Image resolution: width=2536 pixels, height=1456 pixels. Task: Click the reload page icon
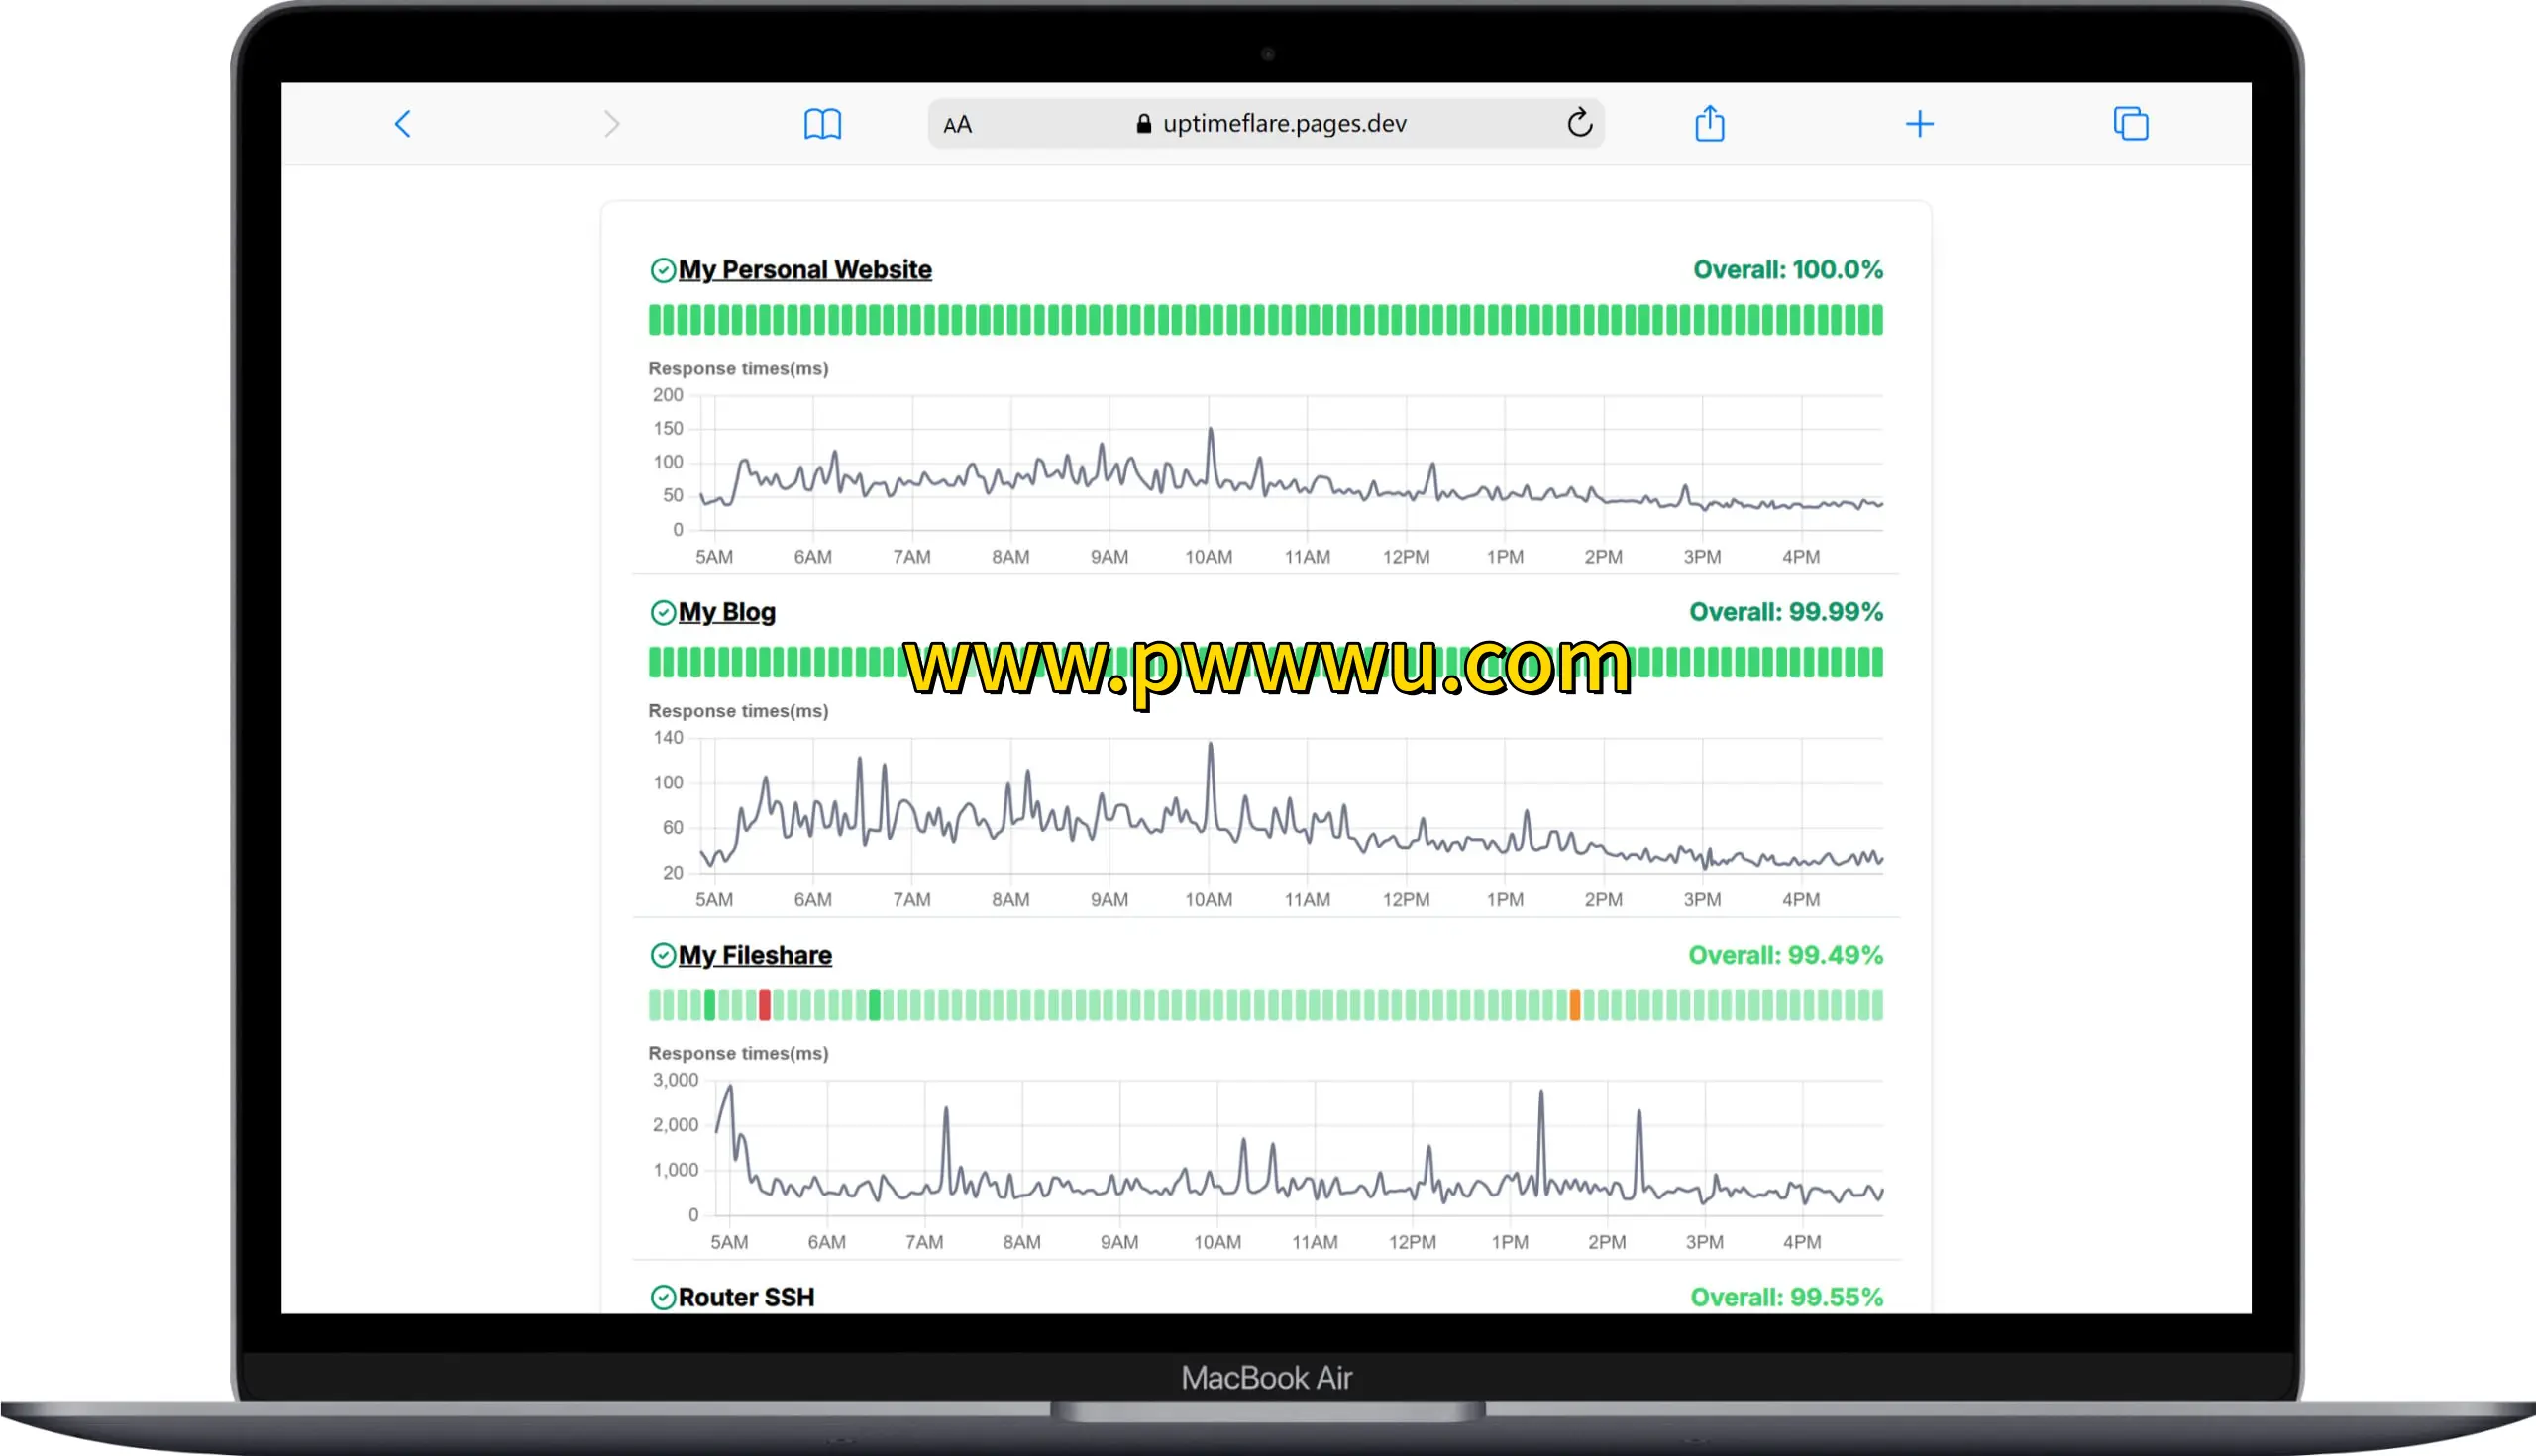pyautogui.click(x=1579, y=123)
